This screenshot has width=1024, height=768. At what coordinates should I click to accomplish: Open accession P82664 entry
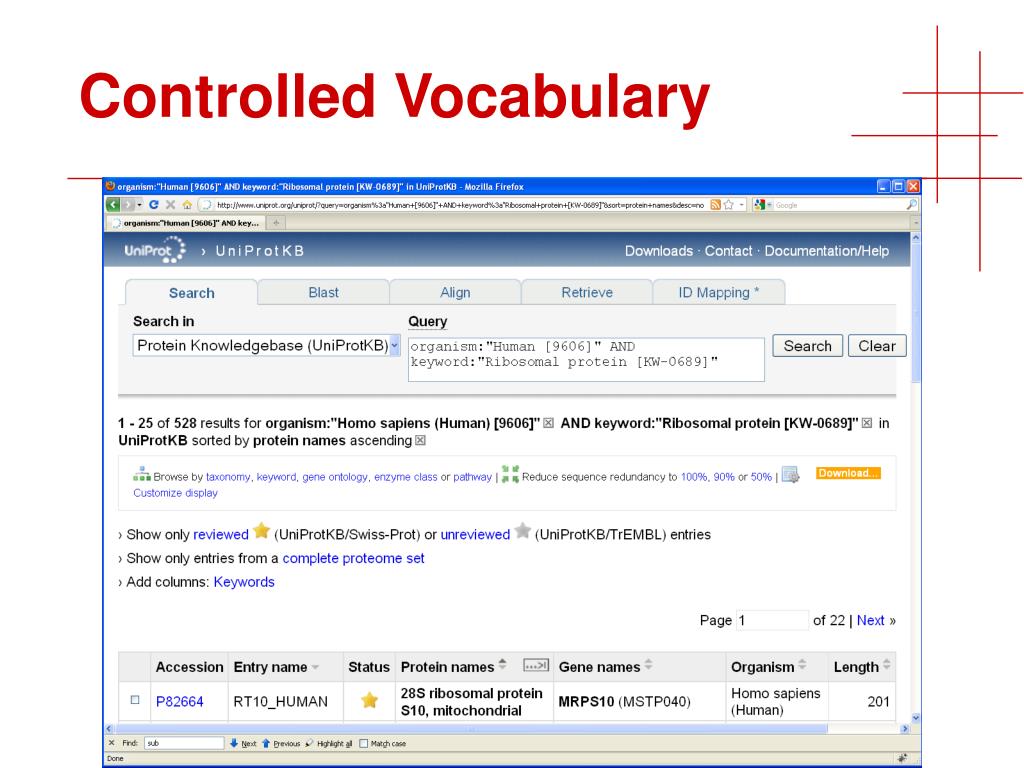180,701
